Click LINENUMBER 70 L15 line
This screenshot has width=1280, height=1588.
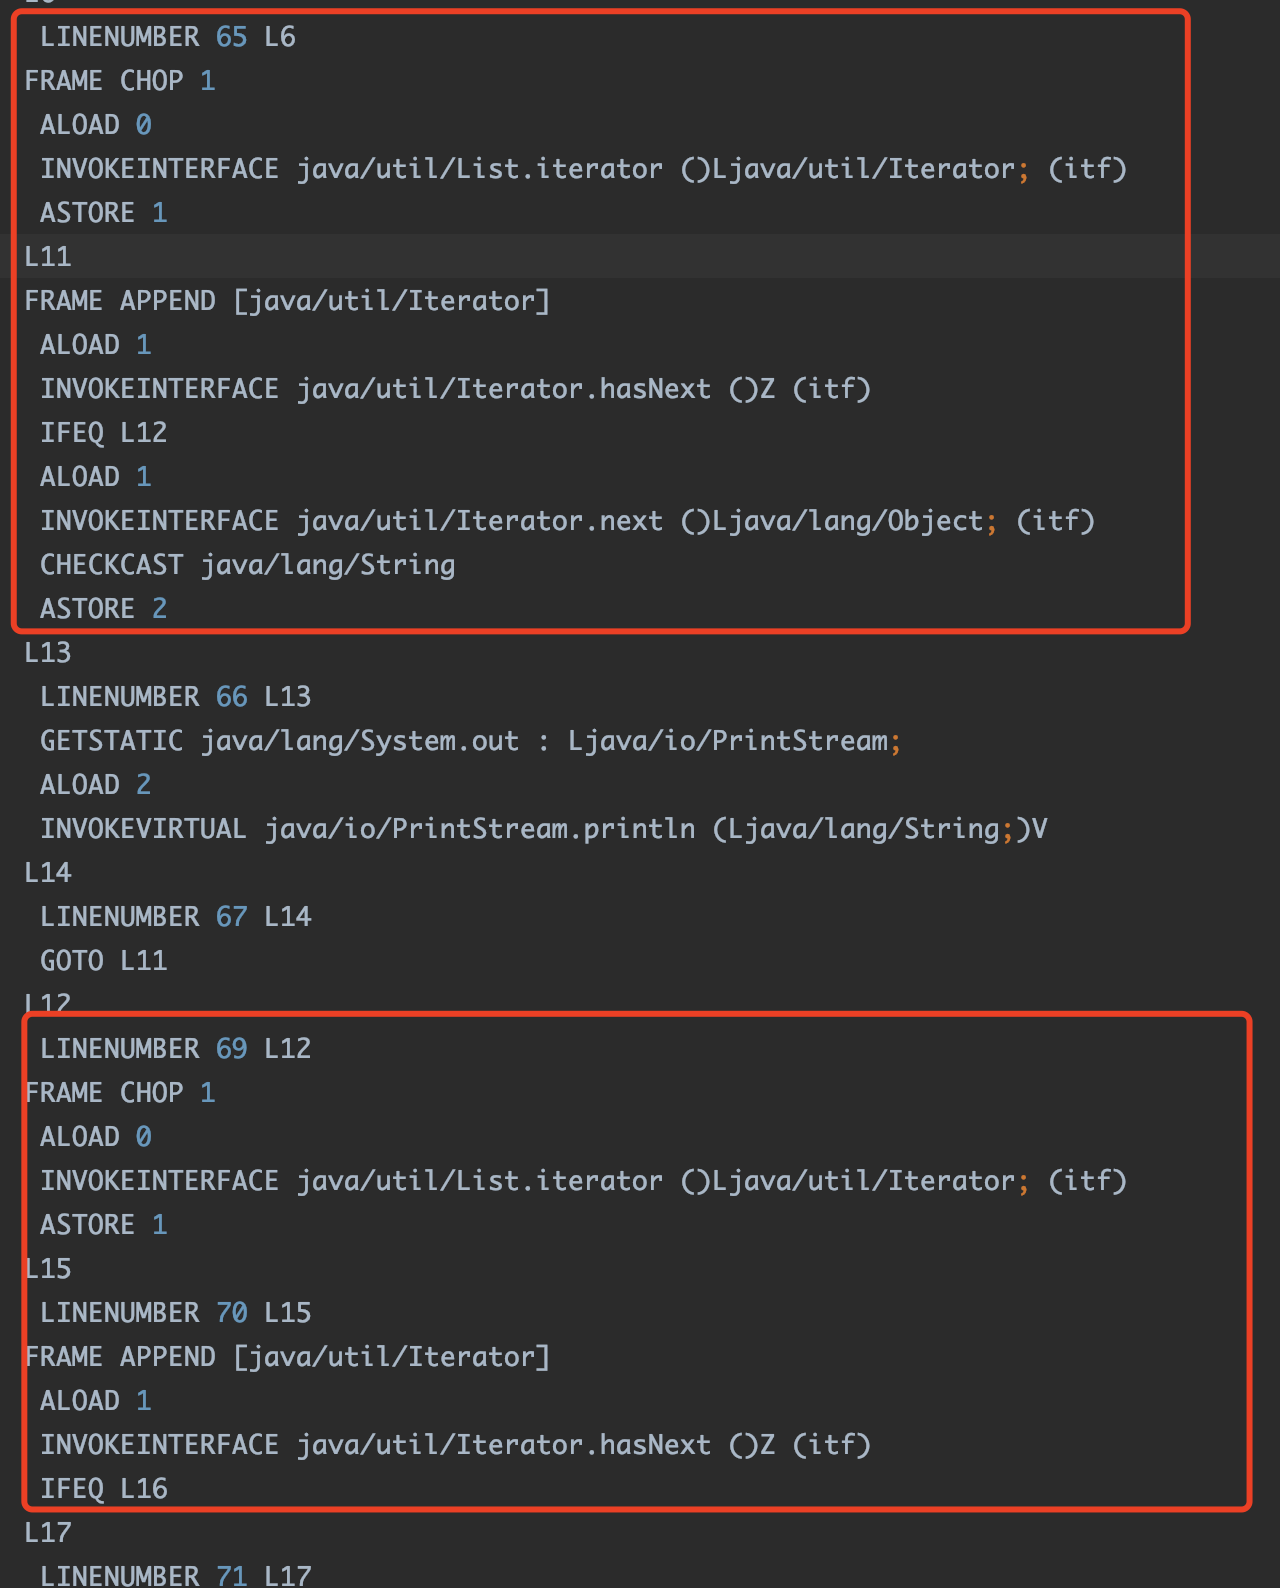point(176,1313)
